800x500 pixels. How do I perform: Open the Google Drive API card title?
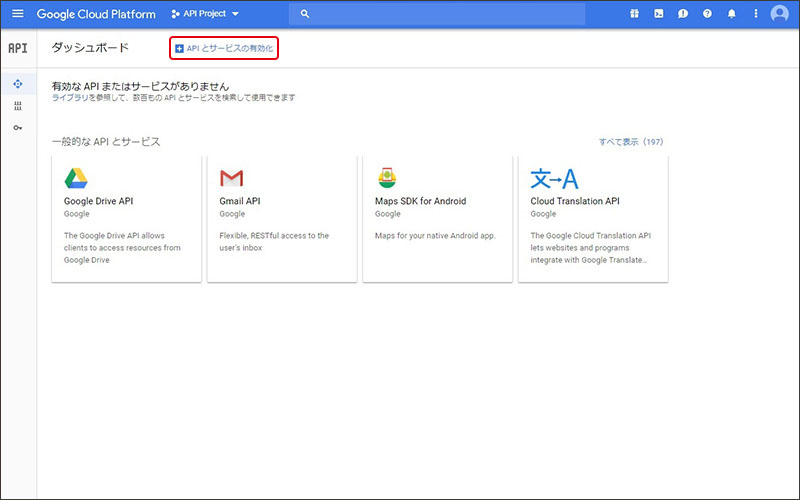point(98,201)
